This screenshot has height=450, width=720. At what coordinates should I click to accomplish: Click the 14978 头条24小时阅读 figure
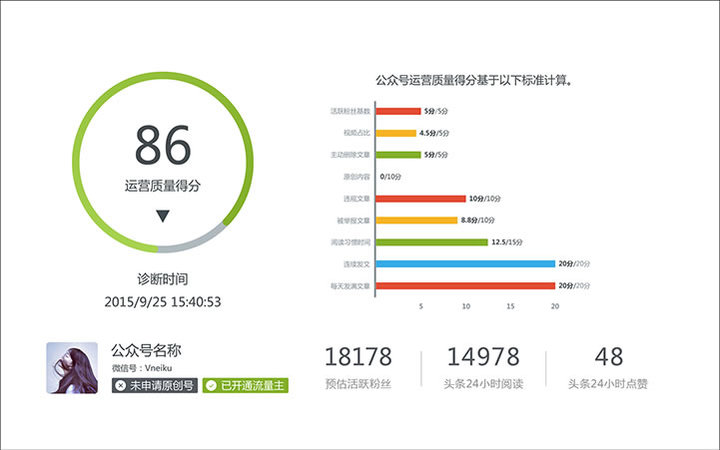click(x=483, y=357)
